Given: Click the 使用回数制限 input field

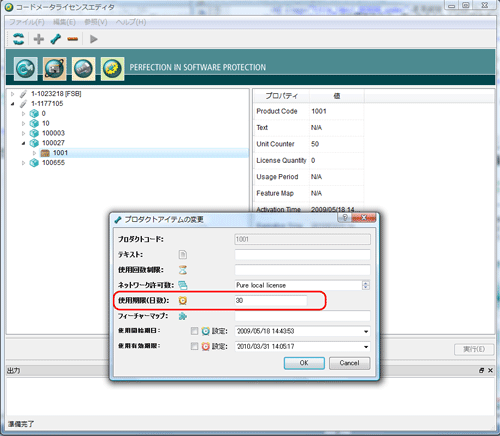Looking at the screenshot, I should click(x=302, y=270).
